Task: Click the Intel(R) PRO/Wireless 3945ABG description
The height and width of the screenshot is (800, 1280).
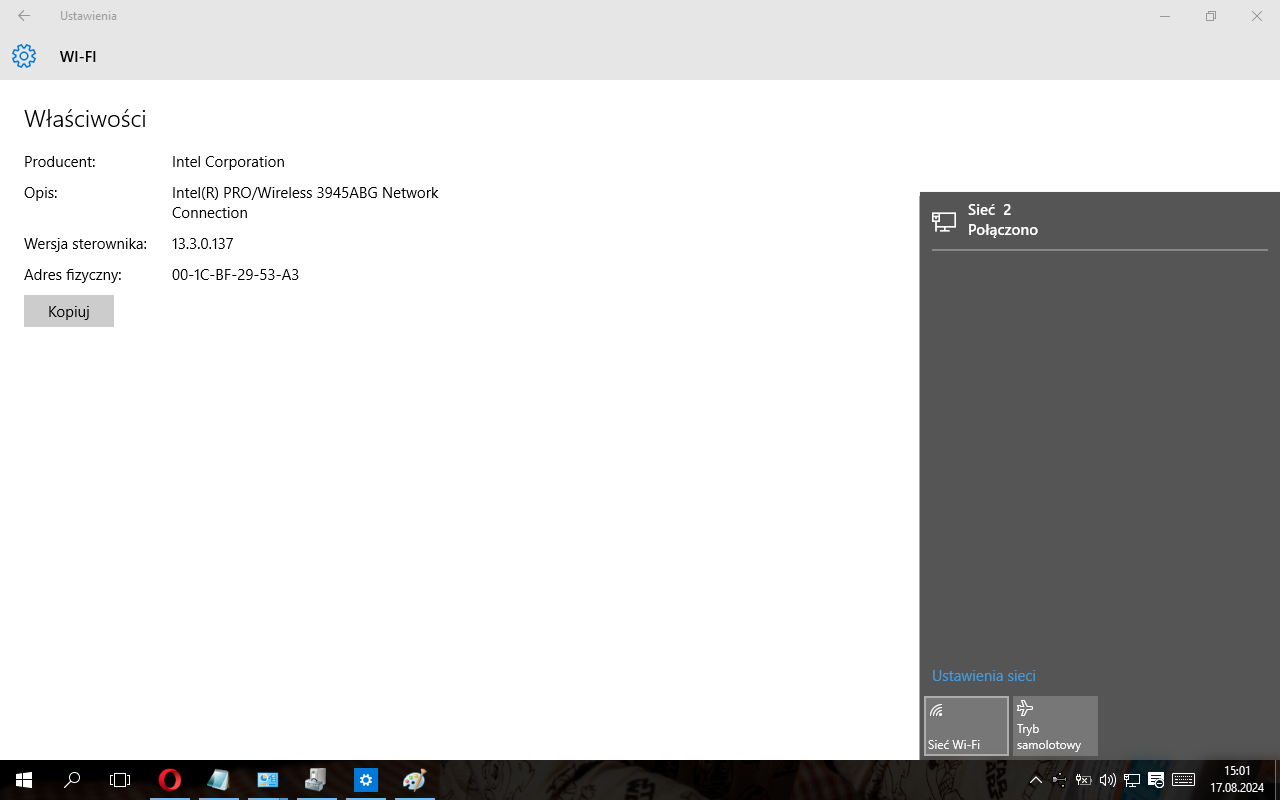Action: pyautogui.click(x=305, y=202)
